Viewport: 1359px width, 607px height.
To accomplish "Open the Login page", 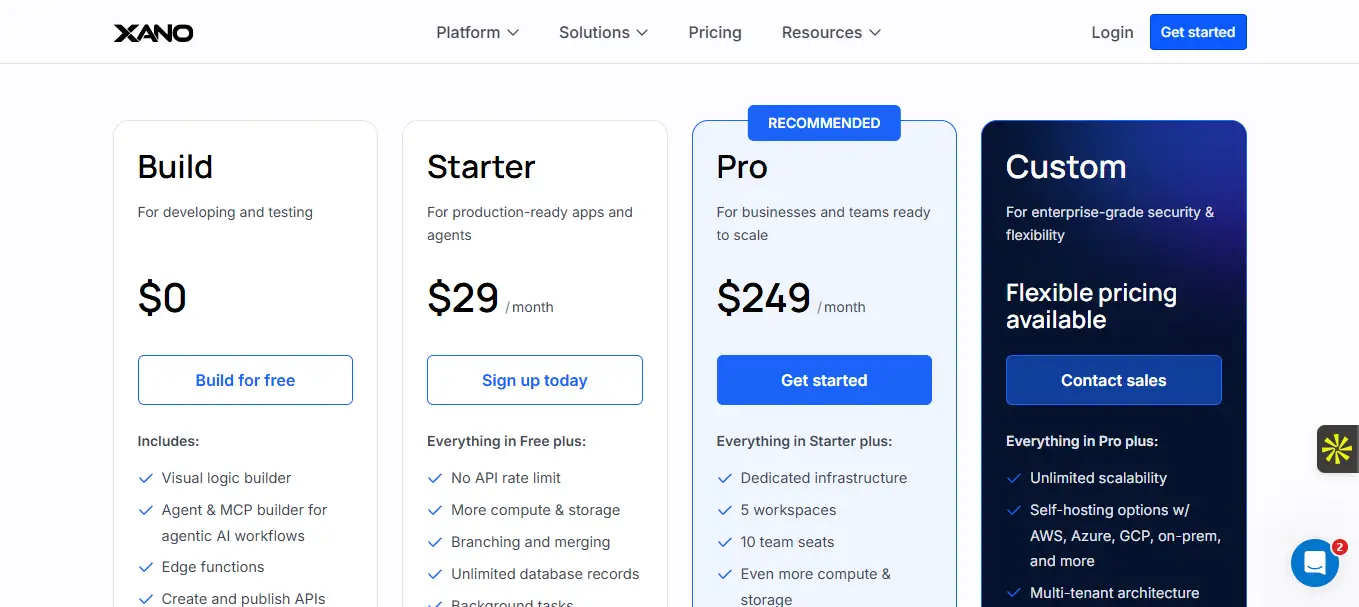I will 1112,33.
